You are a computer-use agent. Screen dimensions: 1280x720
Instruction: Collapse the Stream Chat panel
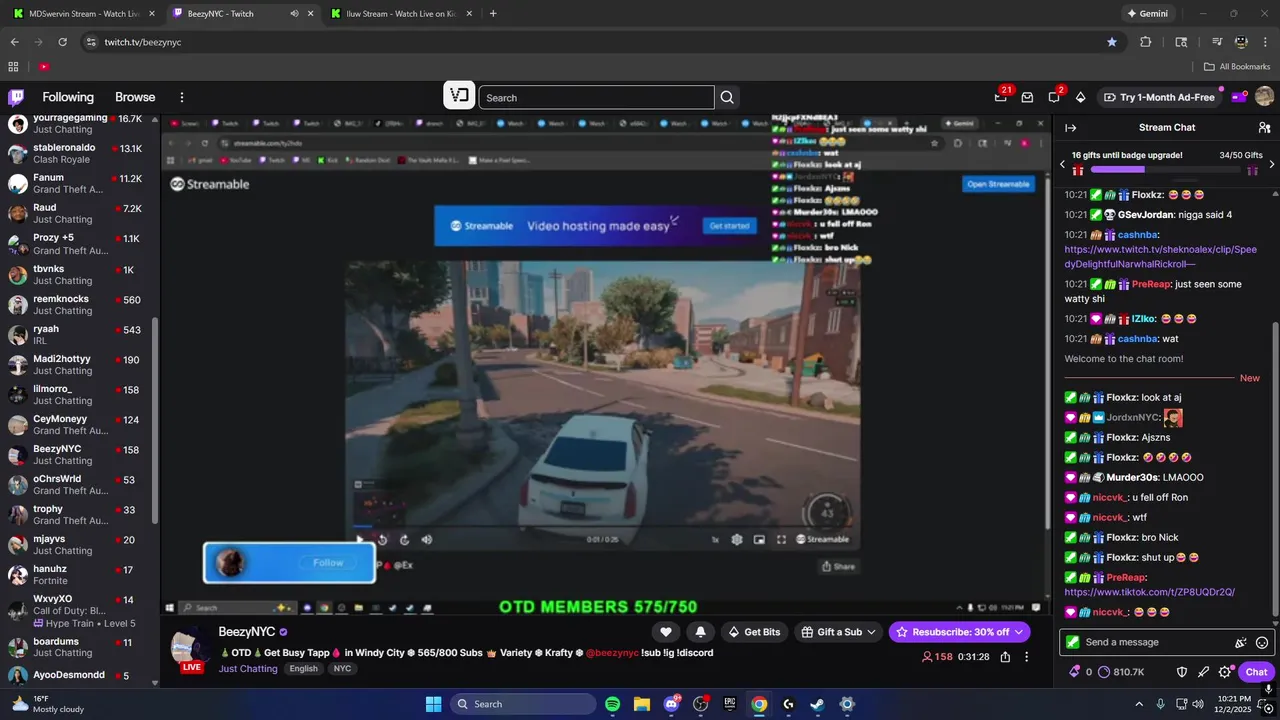[1070, 128]
